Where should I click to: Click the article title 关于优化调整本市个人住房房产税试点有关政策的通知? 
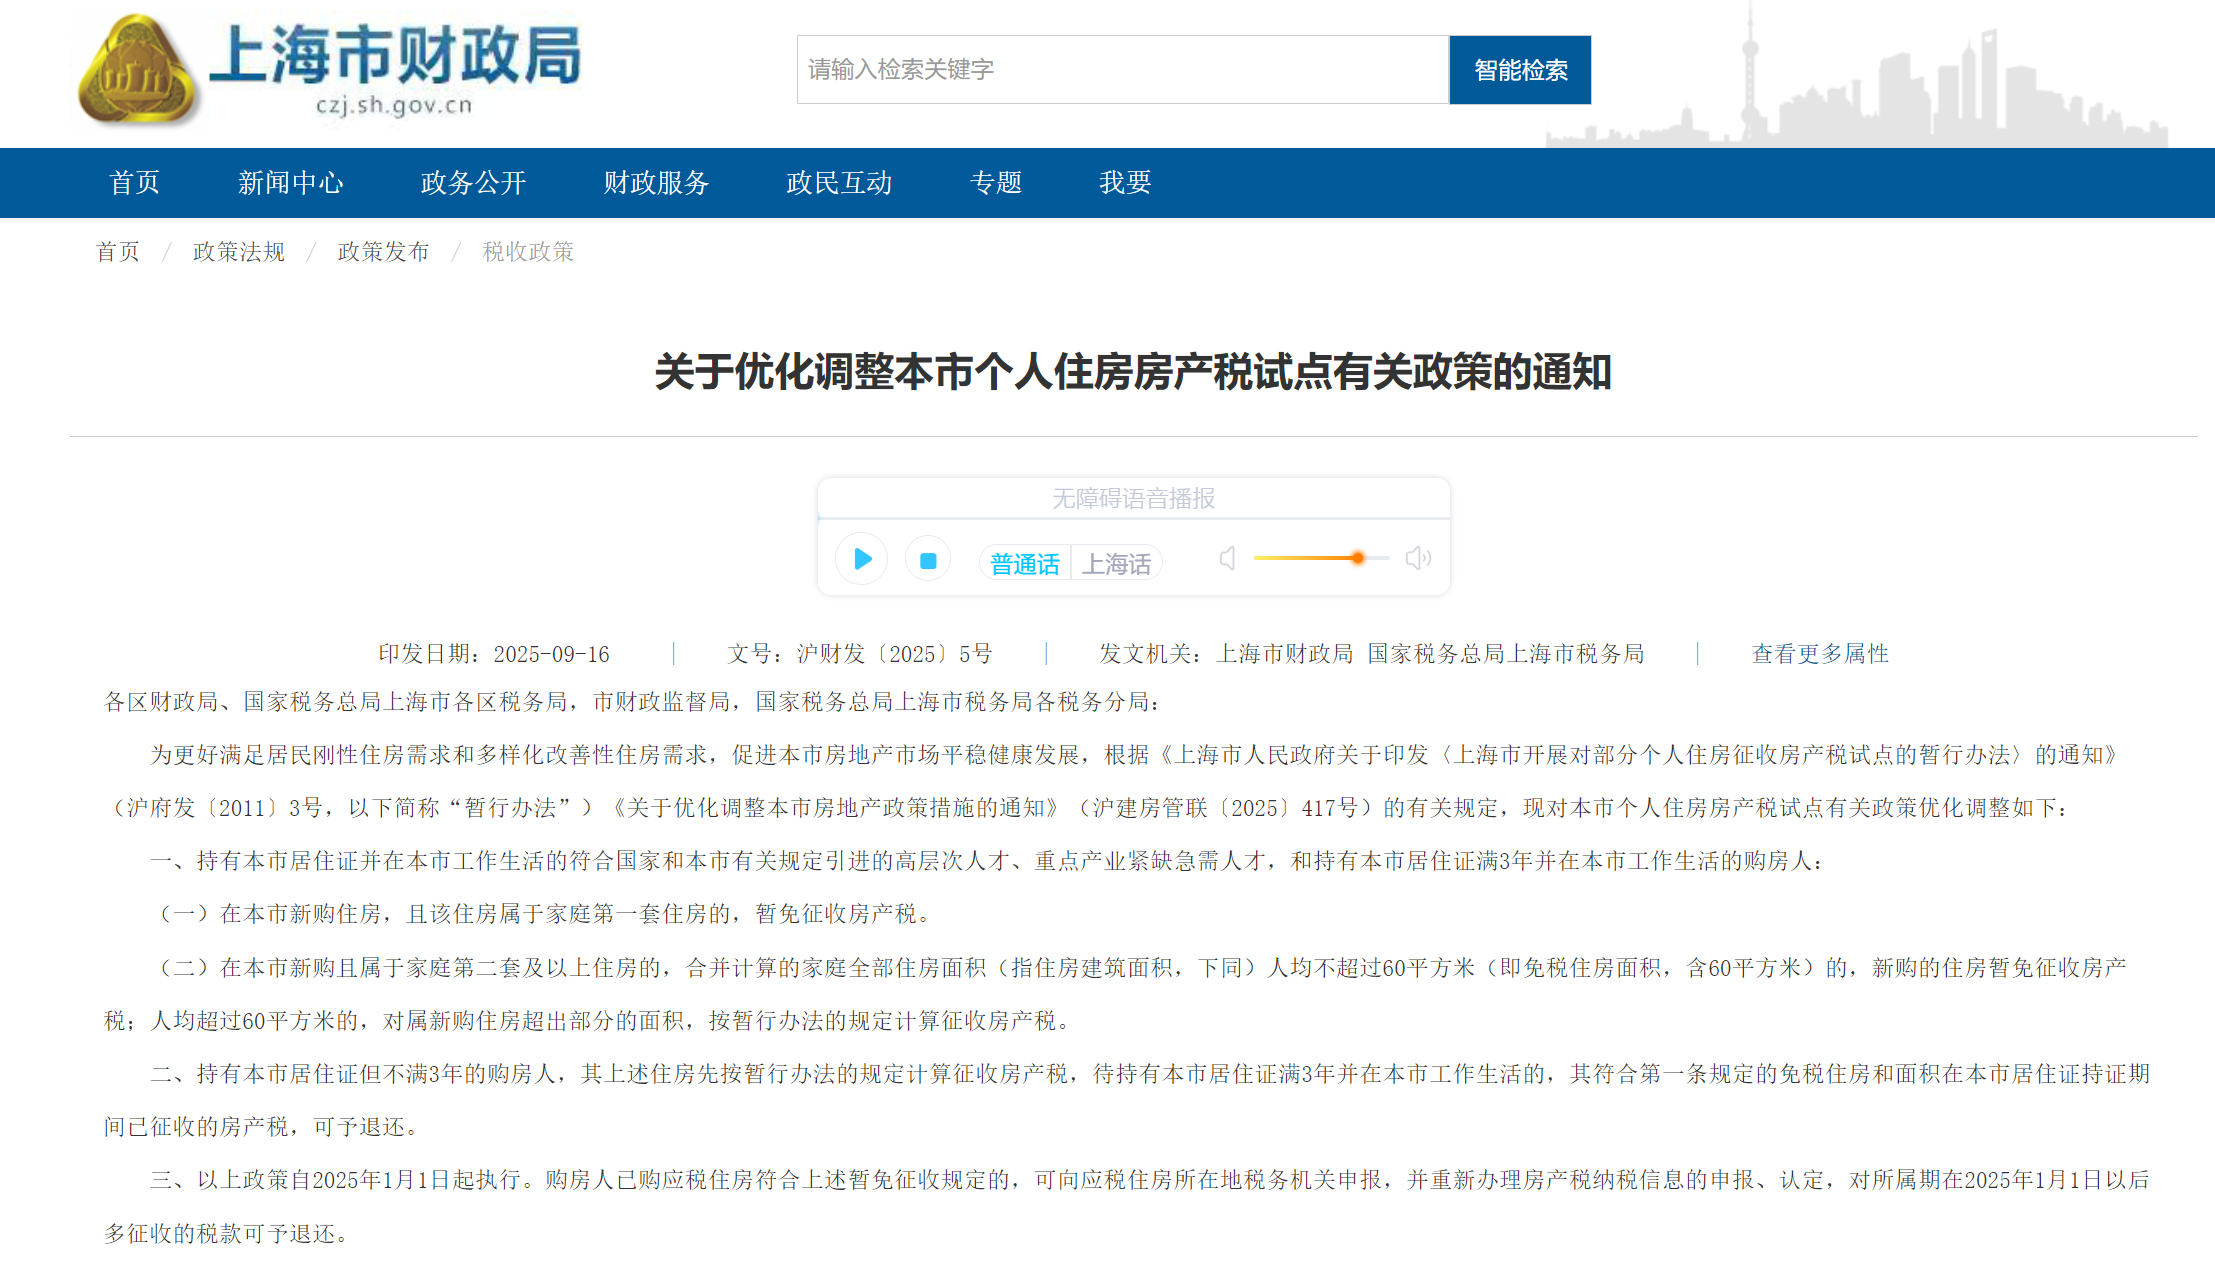coord(1133,372)
